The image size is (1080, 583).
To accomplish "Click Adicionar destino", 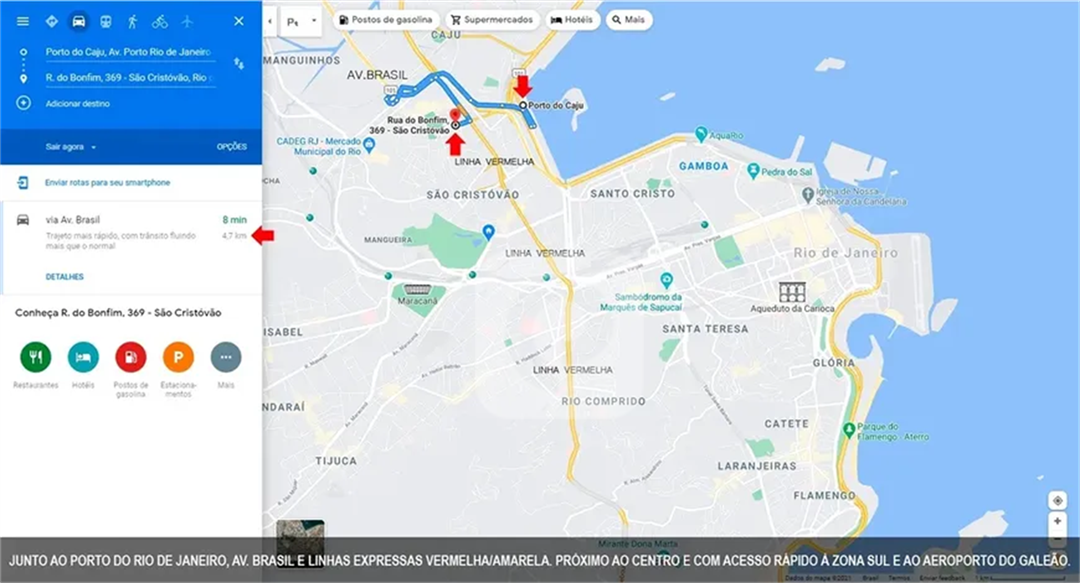I will 77,104.
